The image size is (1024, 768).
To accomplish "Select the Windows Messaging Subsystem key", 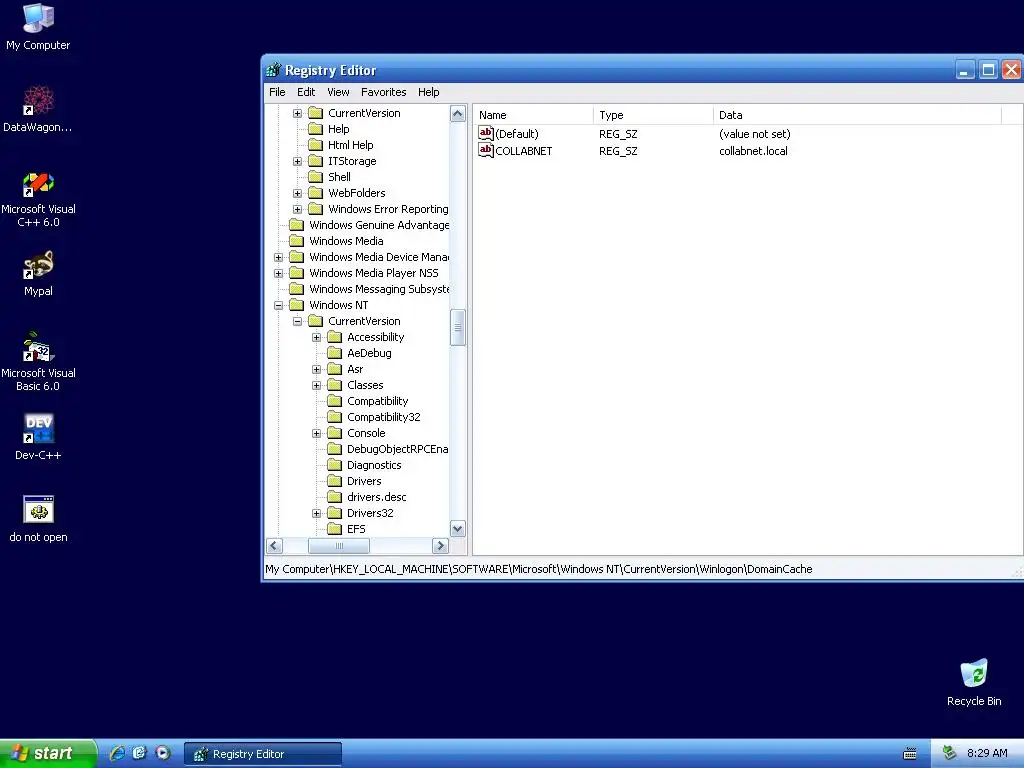I will pos(379,289).
